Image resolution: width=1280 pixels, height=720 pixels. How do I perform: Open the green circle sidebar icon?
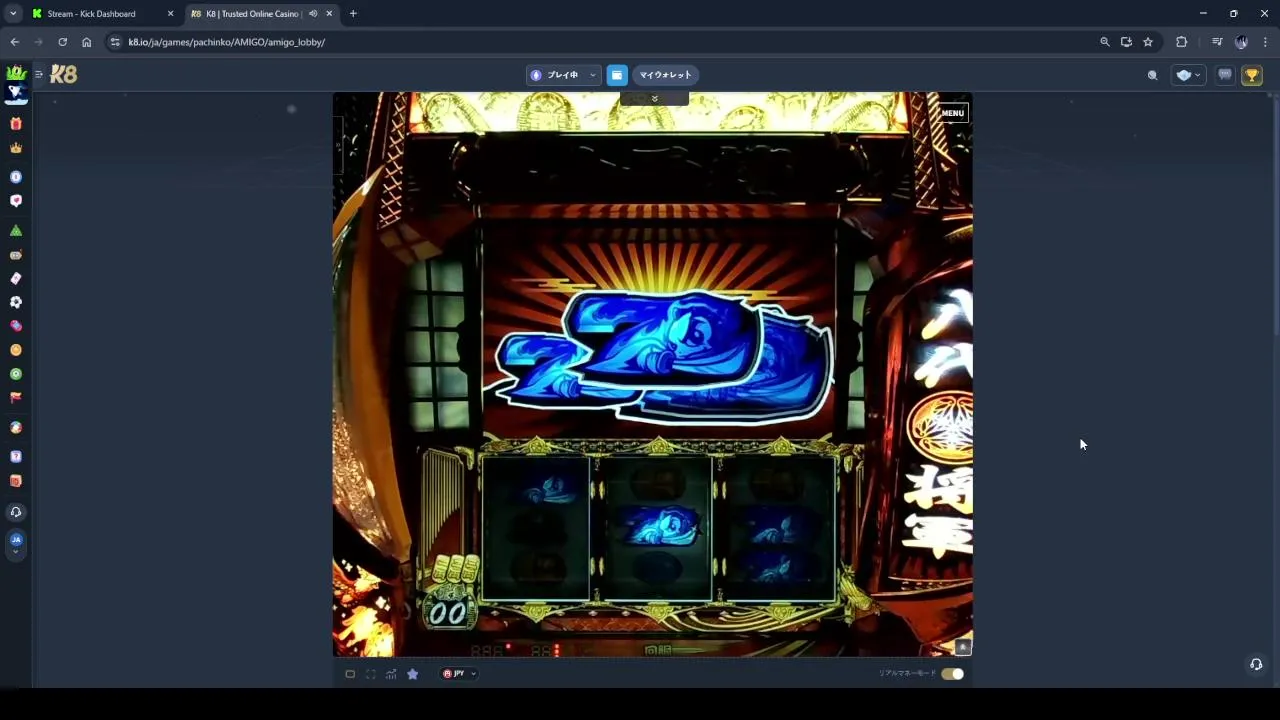16,374
